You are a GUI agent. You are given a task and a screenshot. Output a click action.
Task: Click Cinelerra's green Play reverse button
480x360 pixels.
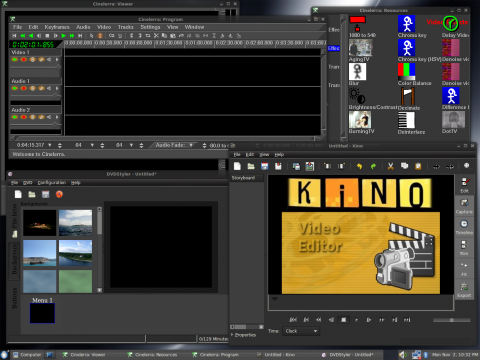(x=31, y=35)
